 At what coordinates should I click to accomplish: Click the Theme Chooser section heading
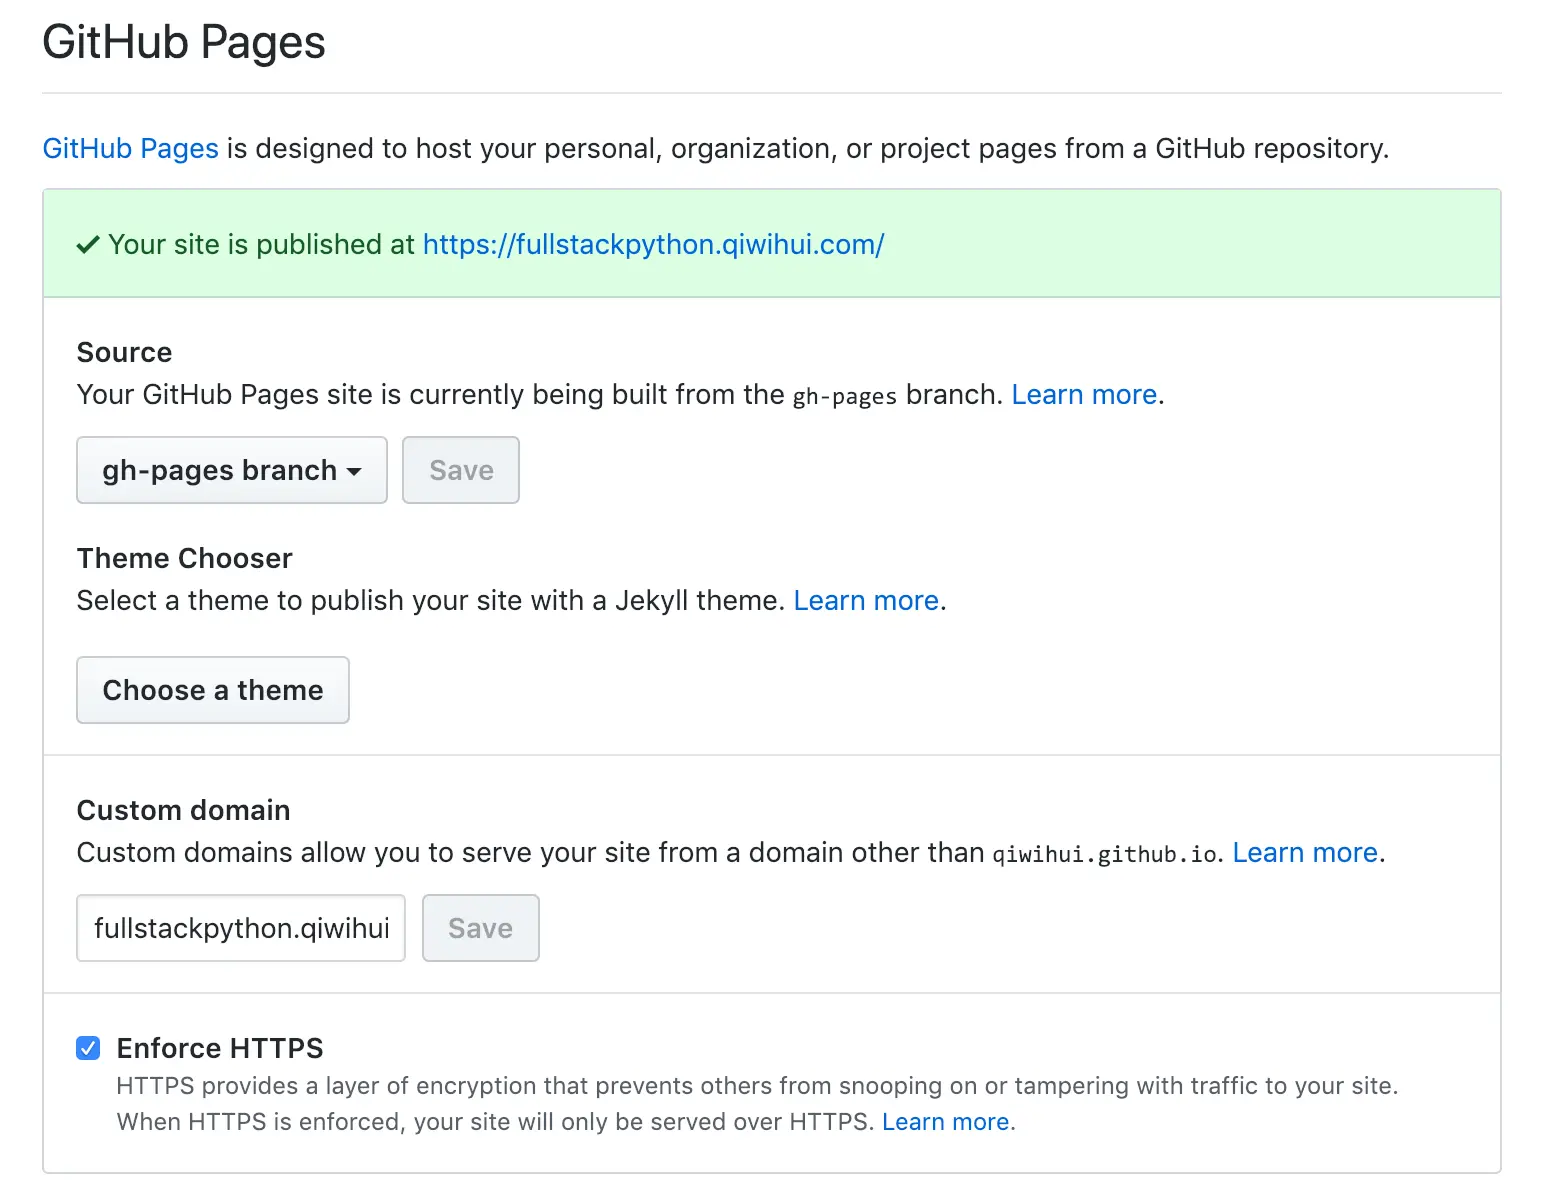(x=184, y=558)
